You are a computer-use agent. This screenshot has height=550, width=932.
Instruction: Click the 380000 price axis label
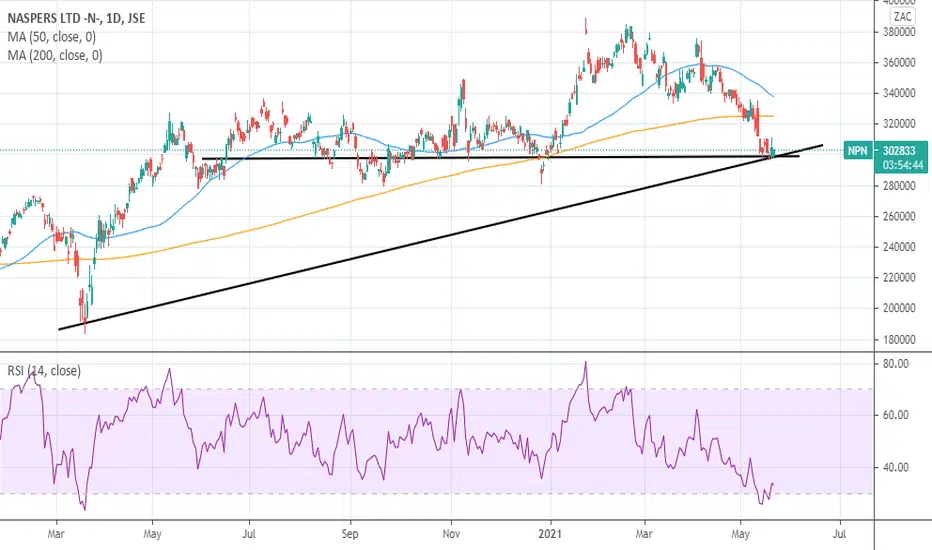tap(899, 32)
